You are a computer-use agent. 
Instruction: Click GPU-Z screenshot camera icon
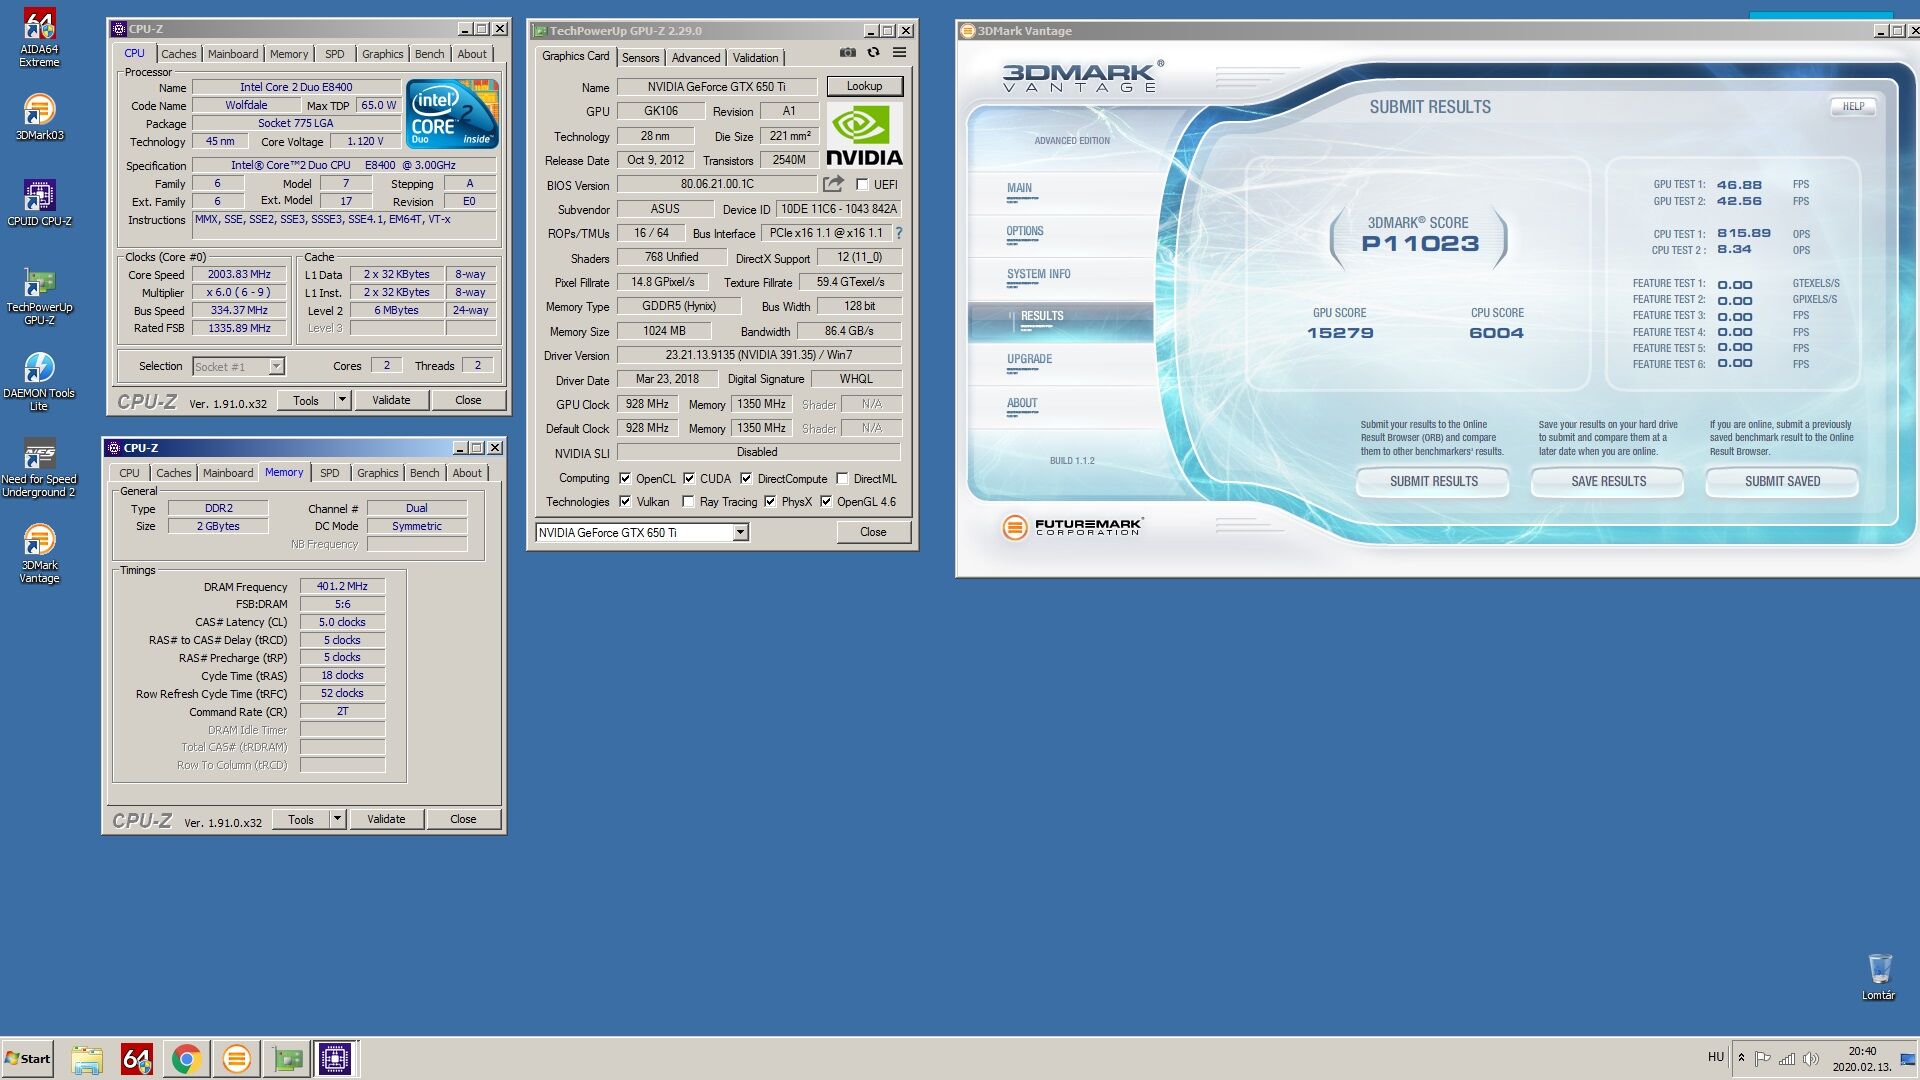click(x=848, y=53)
